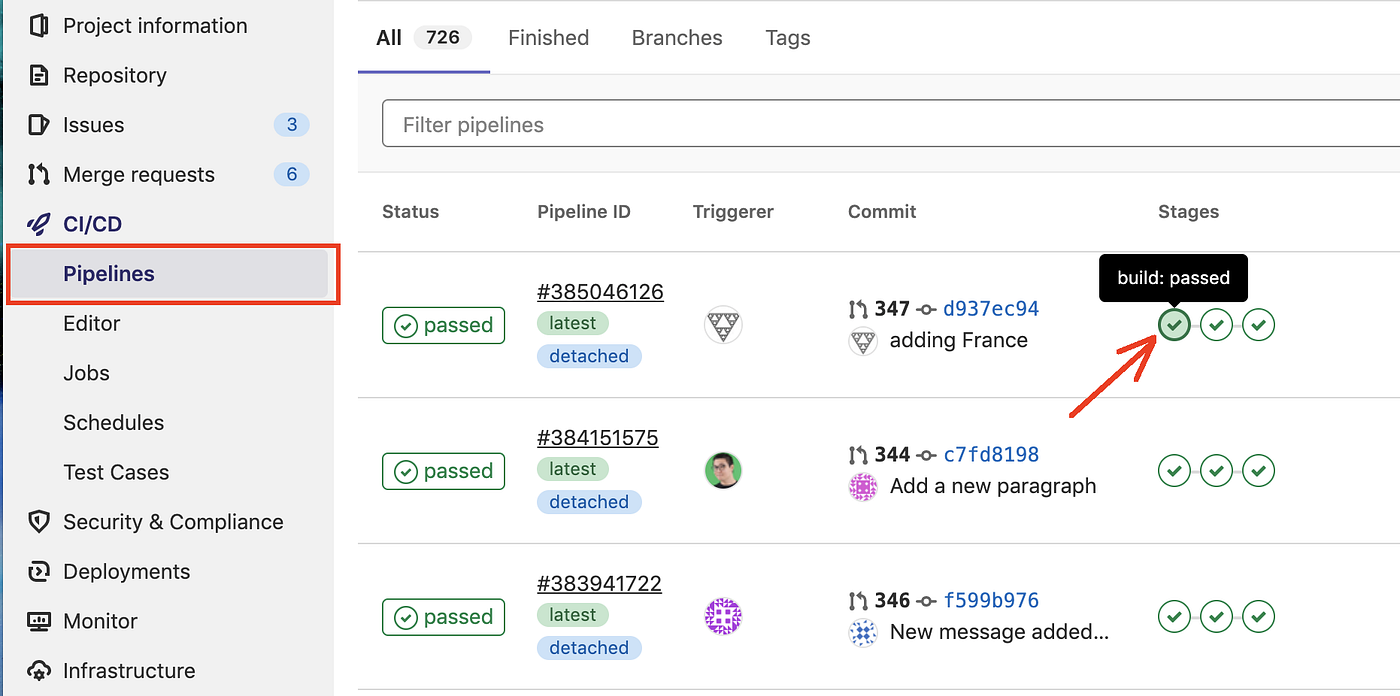Open the Tags tab
The width and height of the screenshot is (1400, 696).
788,38
